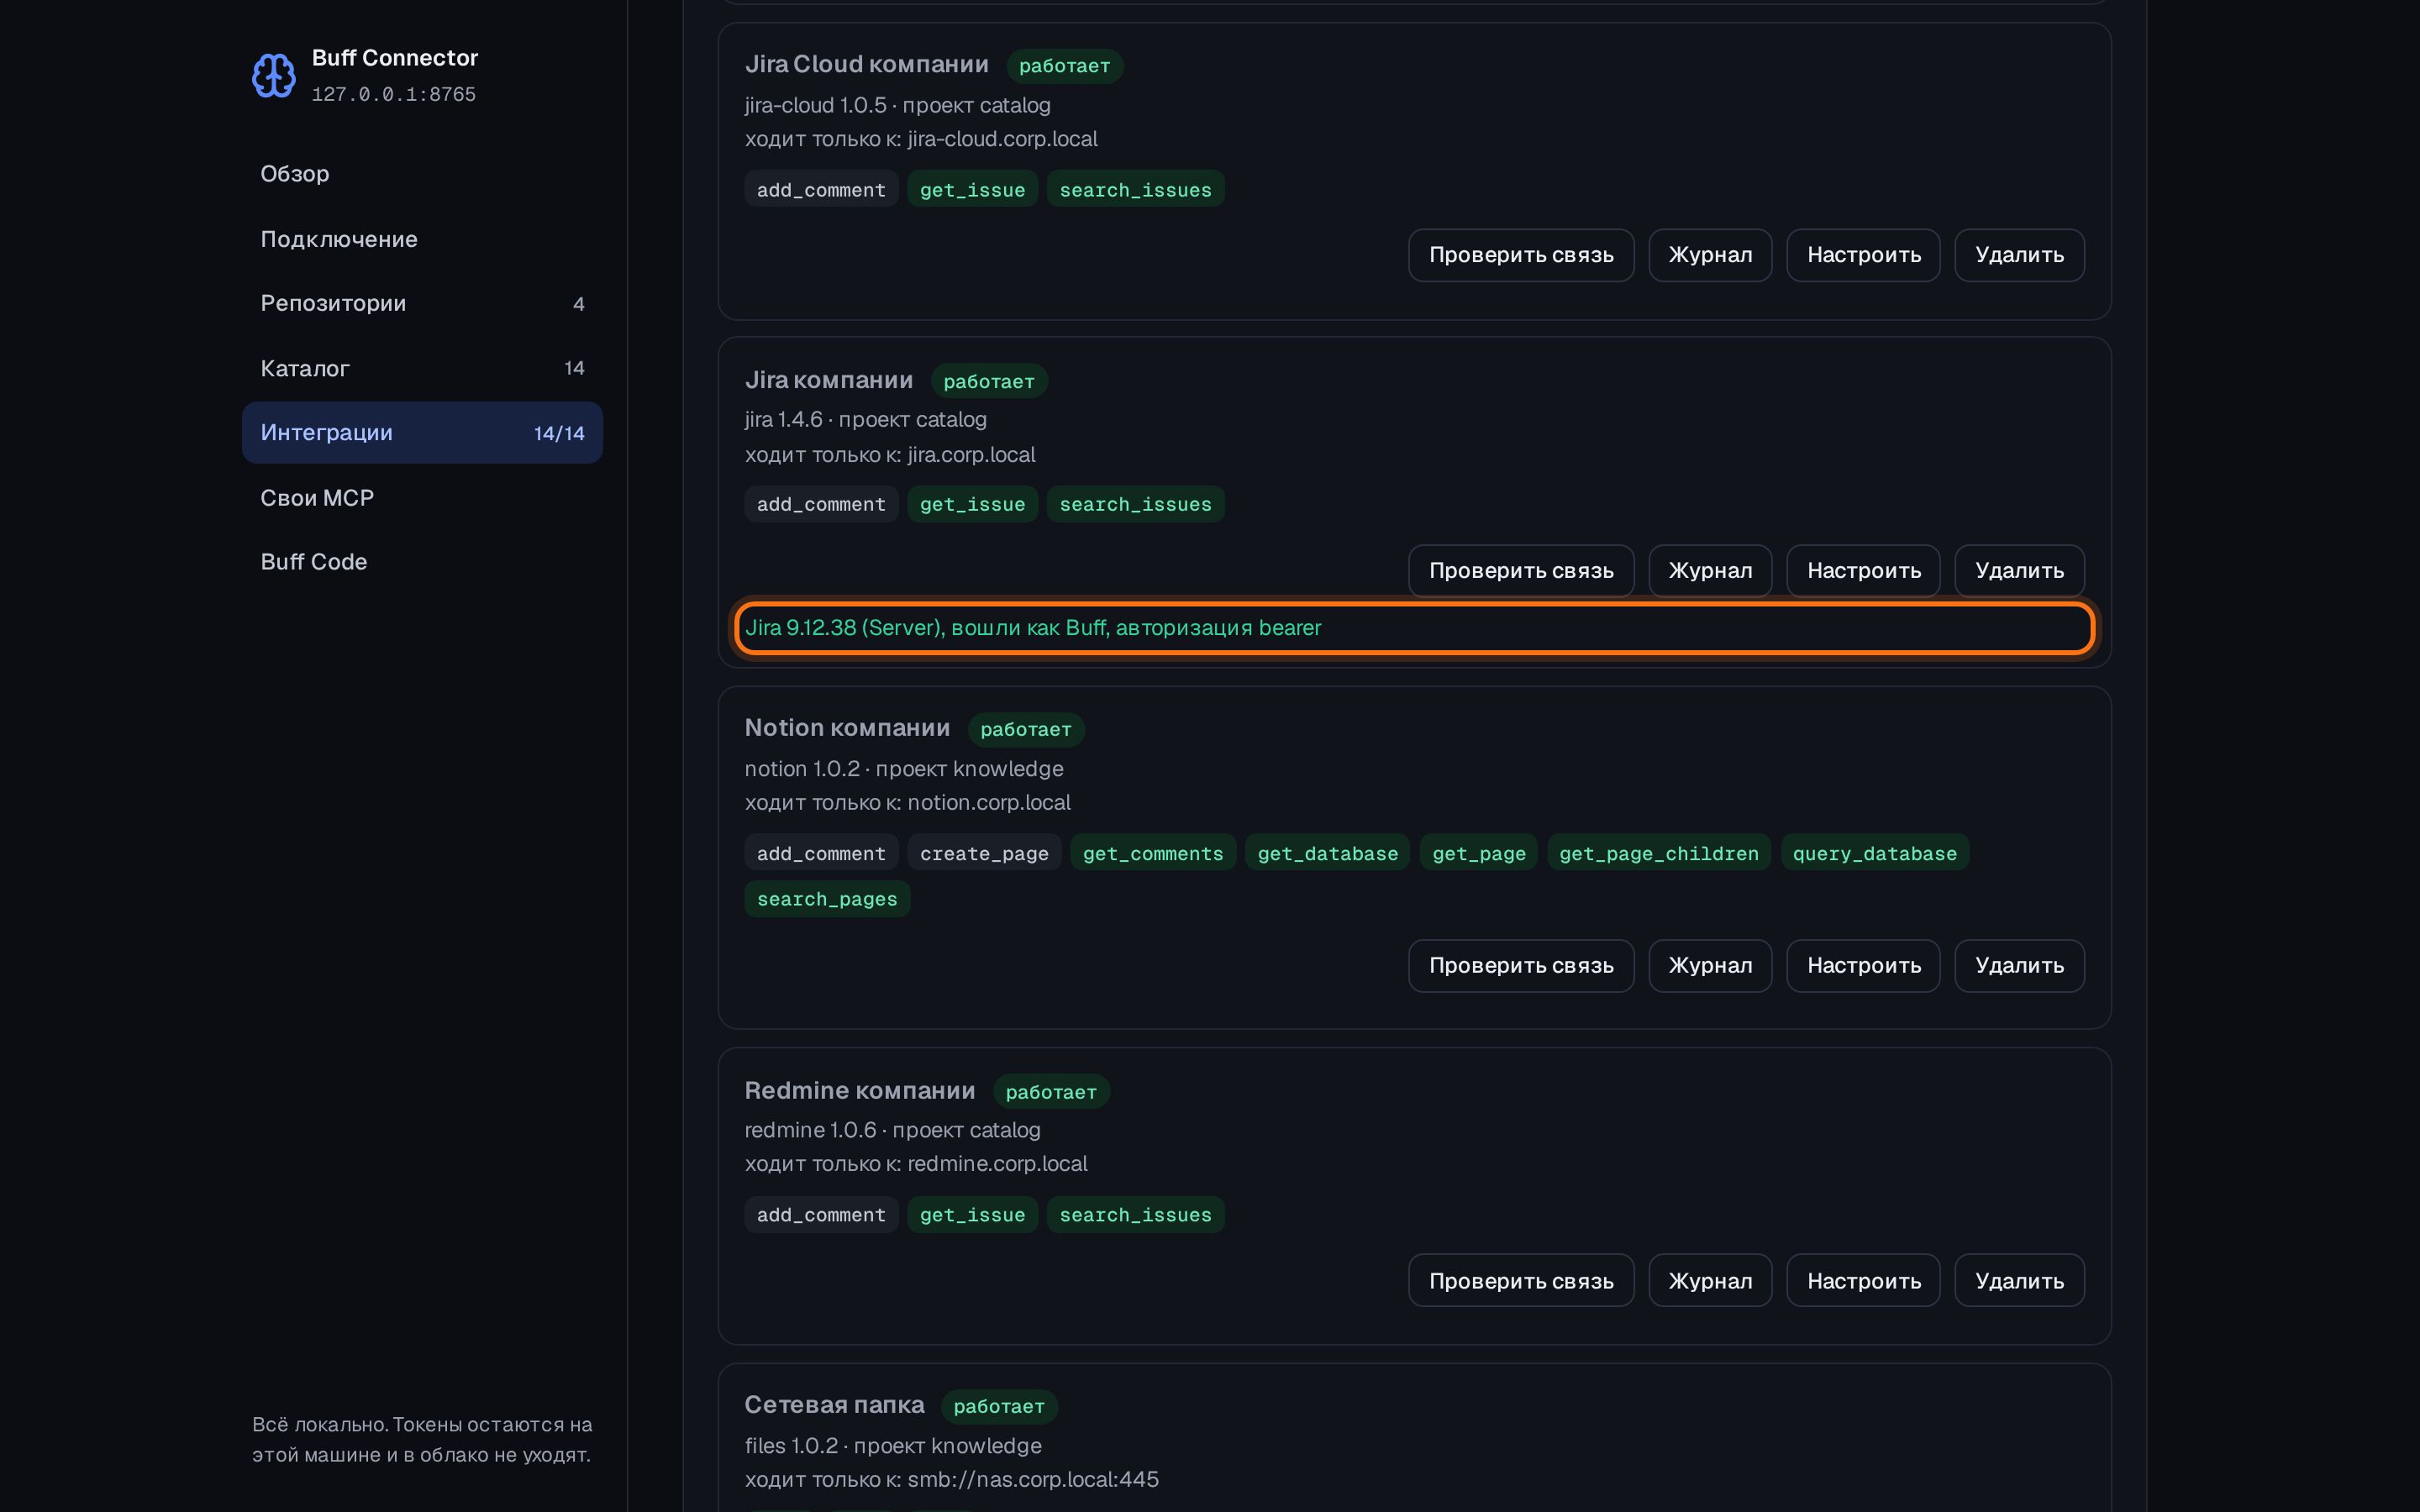This screenshot has width=2420, height=1512.
Task: Toggle get_database tag in Notion card
Action: pyautogui.click(x=1327, y=854)
